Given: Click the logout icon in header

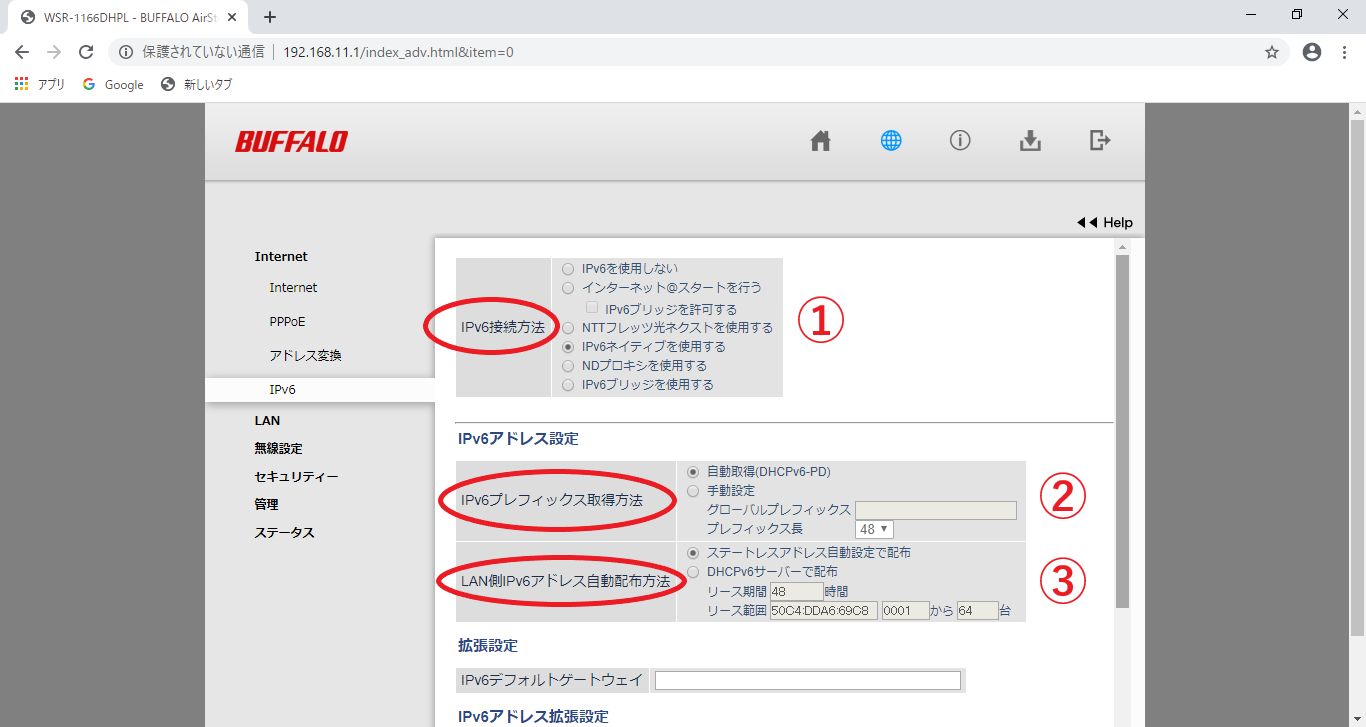Looking at the screenshot, I should (x=1100, y=141).
